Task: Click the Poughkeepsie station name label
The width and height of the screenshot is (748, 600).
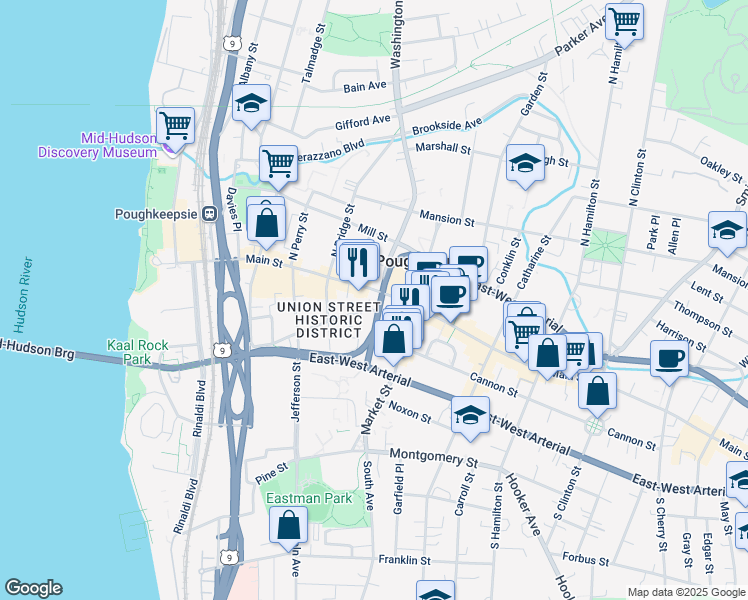Action: point(156,214)
